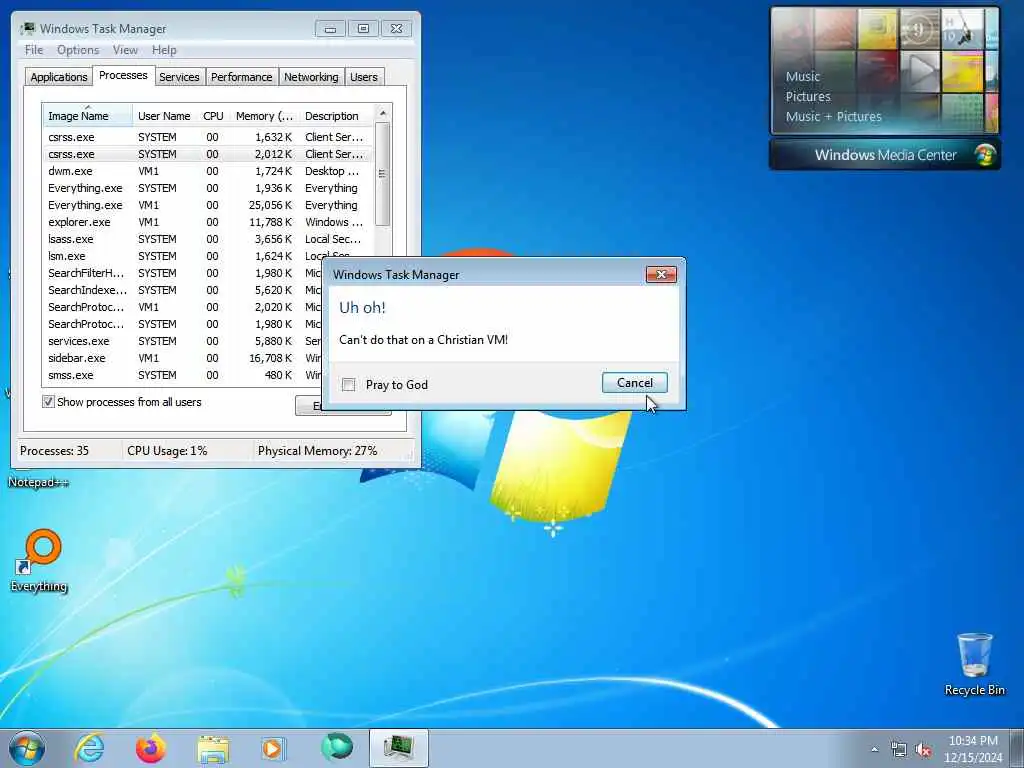Select the Everything desktop shortcut

click(x=39, y=561)
